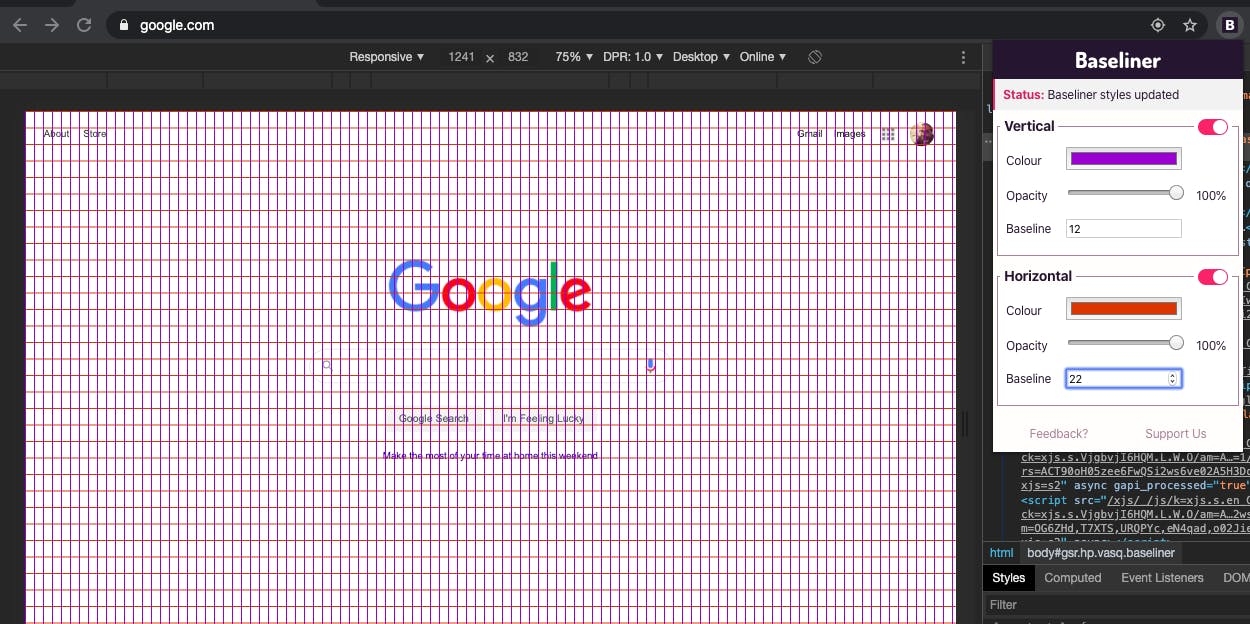Click the lock icon beside google.com
Screen dimensions: 1250x624
point(124,26)
